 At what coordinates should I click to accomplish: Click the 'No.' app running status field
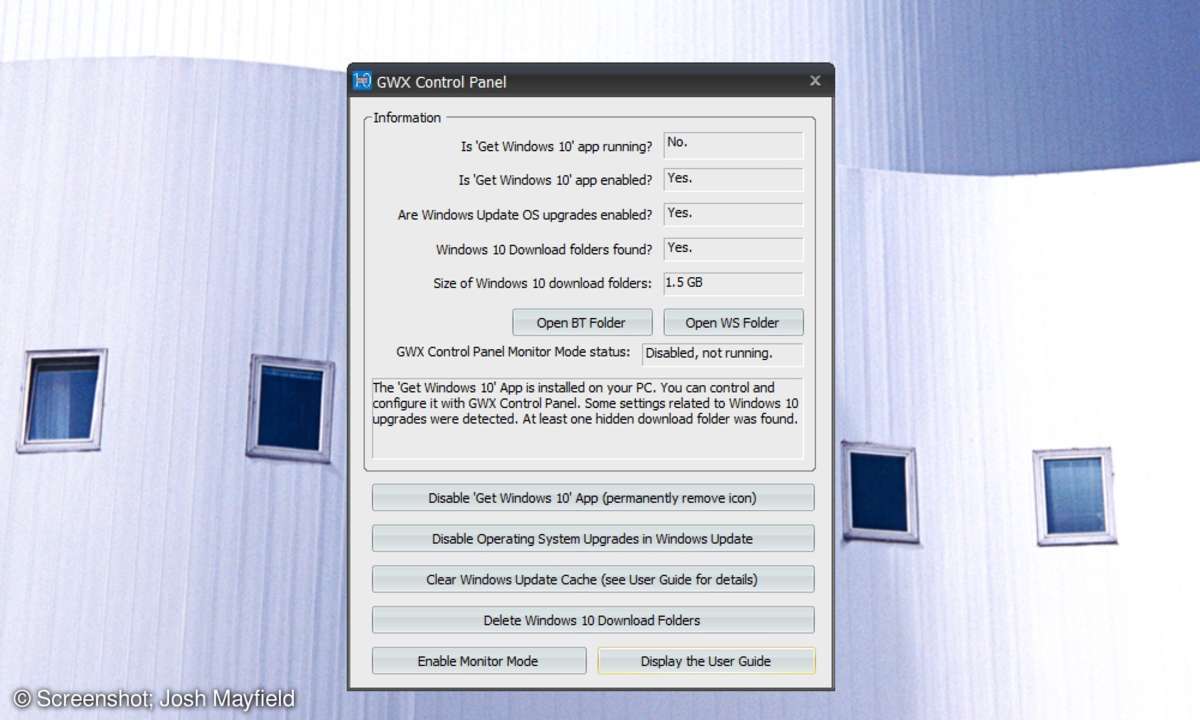733,145
